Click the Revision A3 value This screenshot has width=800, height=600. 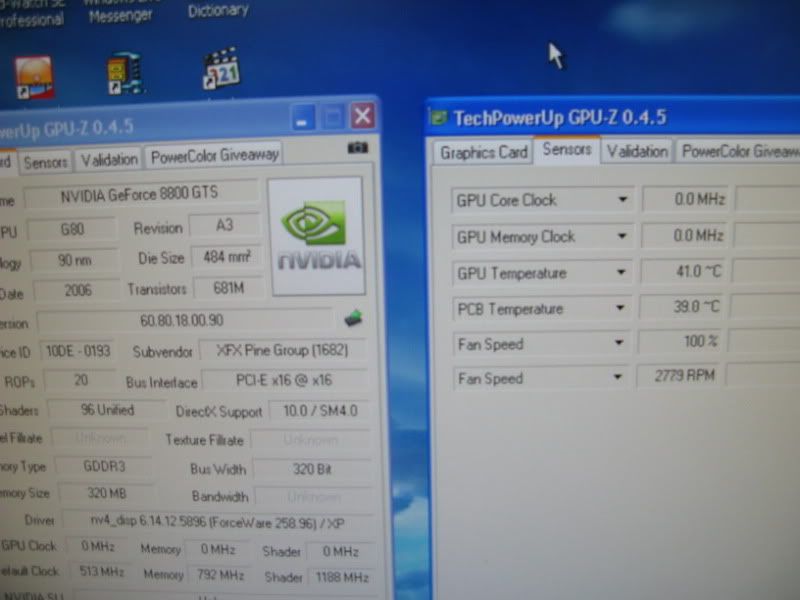(x=225, y=225)
